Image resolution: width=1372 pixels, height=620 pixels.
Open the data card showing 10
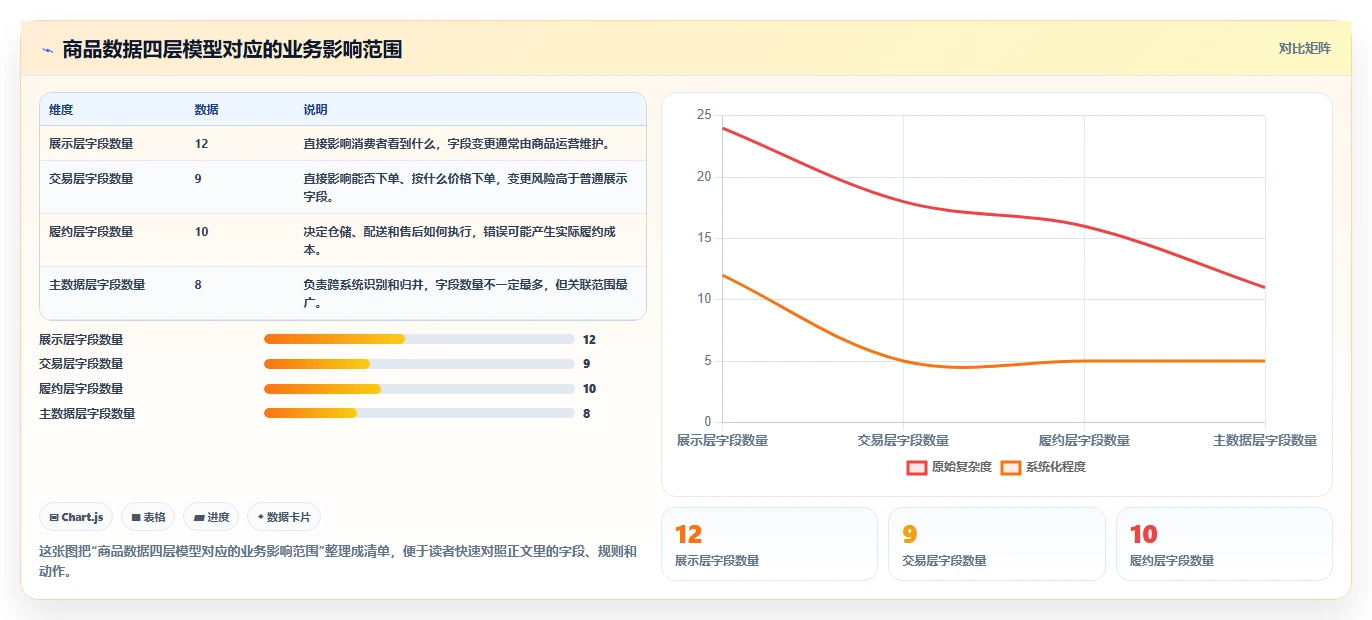click(1224, 544)
